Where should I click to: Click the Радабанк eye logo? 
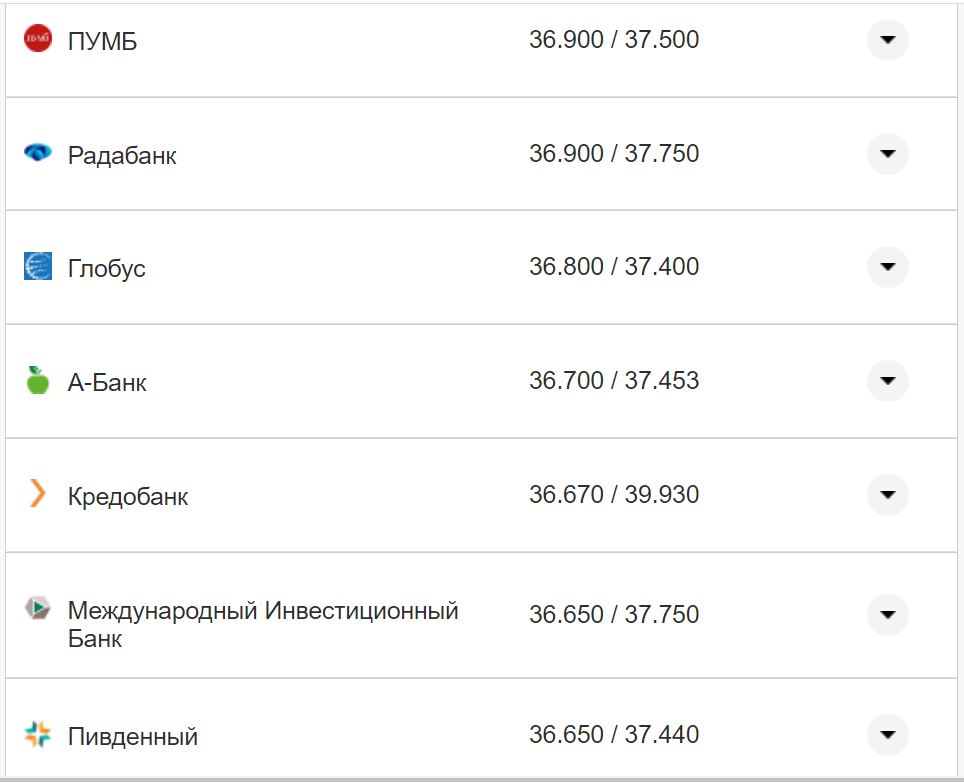point(37,153)
